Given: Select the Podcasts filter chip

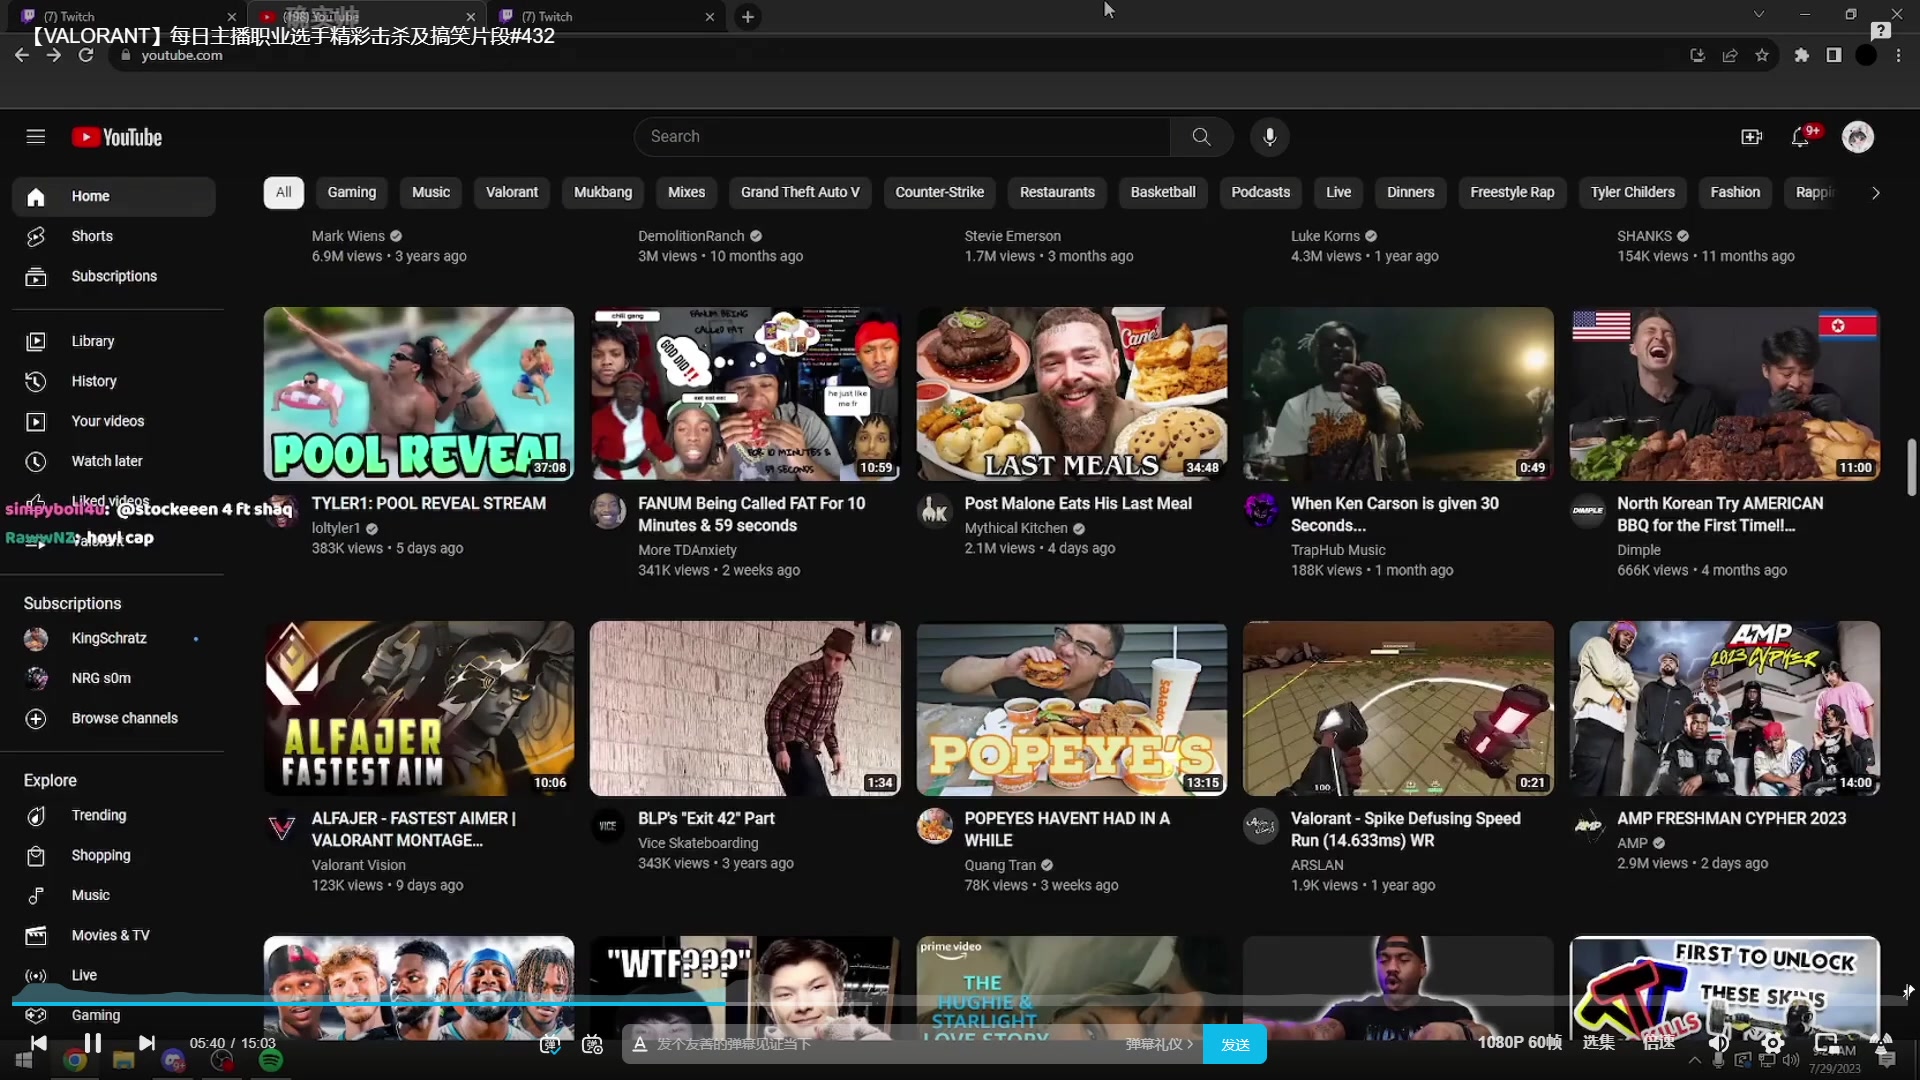Looking at the screenshot, I should click(x=1260, y=192).
